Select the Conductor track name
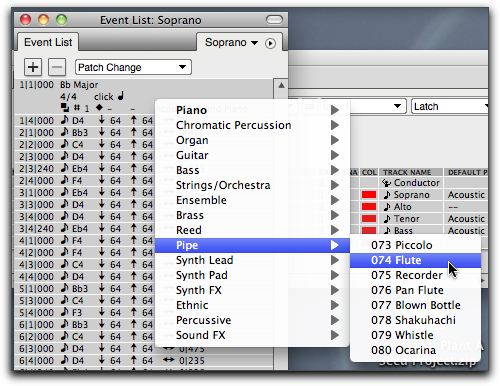 [x=417, y=183]
